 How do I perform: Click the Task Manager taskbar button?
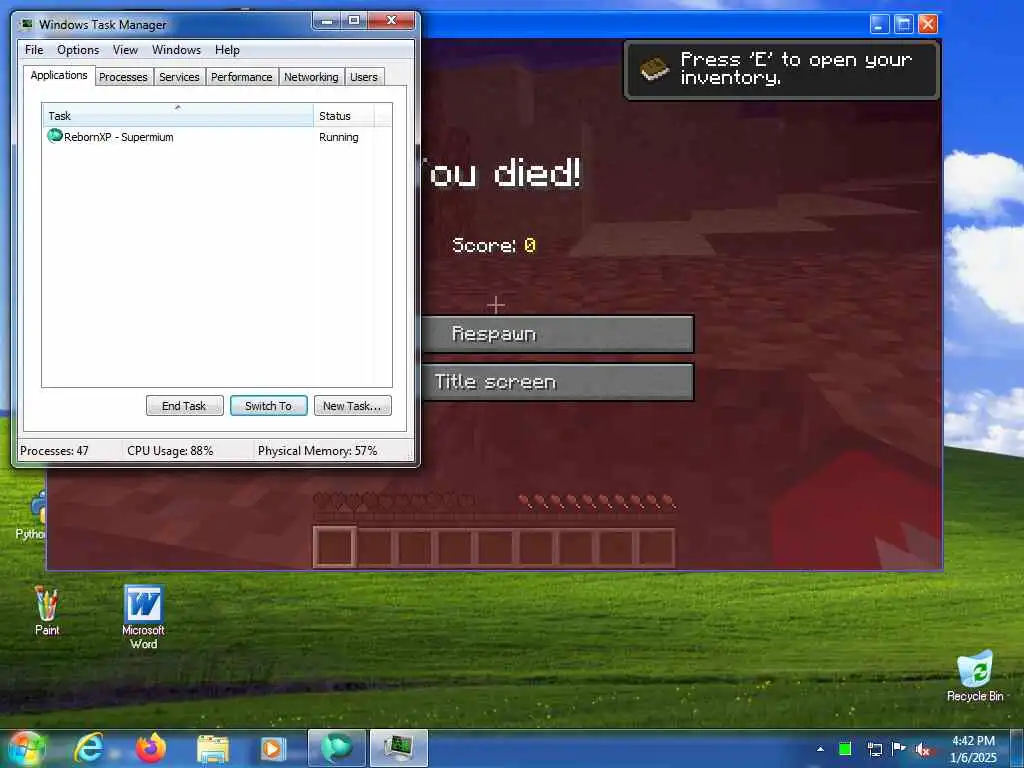[398, 748]
